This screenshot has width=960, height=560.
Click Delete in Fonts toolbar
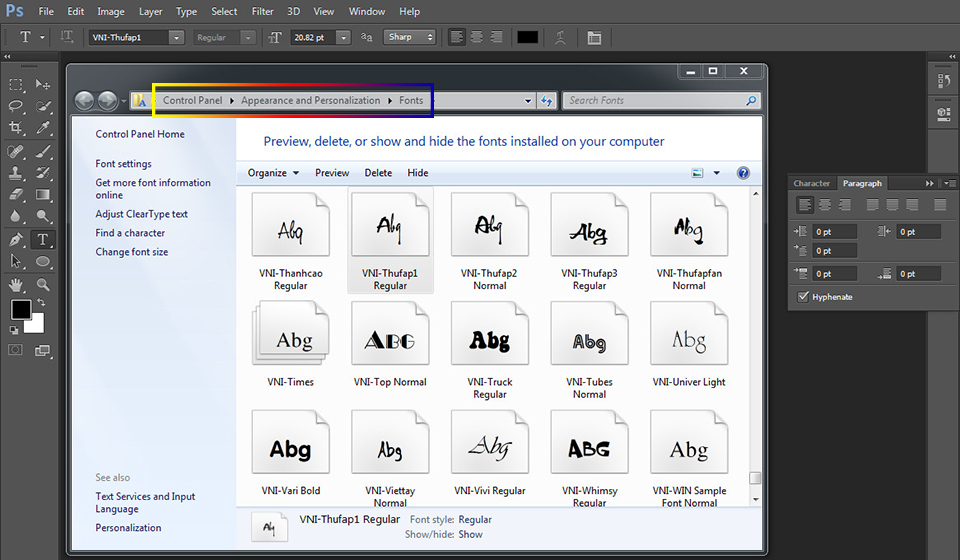(378, 173)
